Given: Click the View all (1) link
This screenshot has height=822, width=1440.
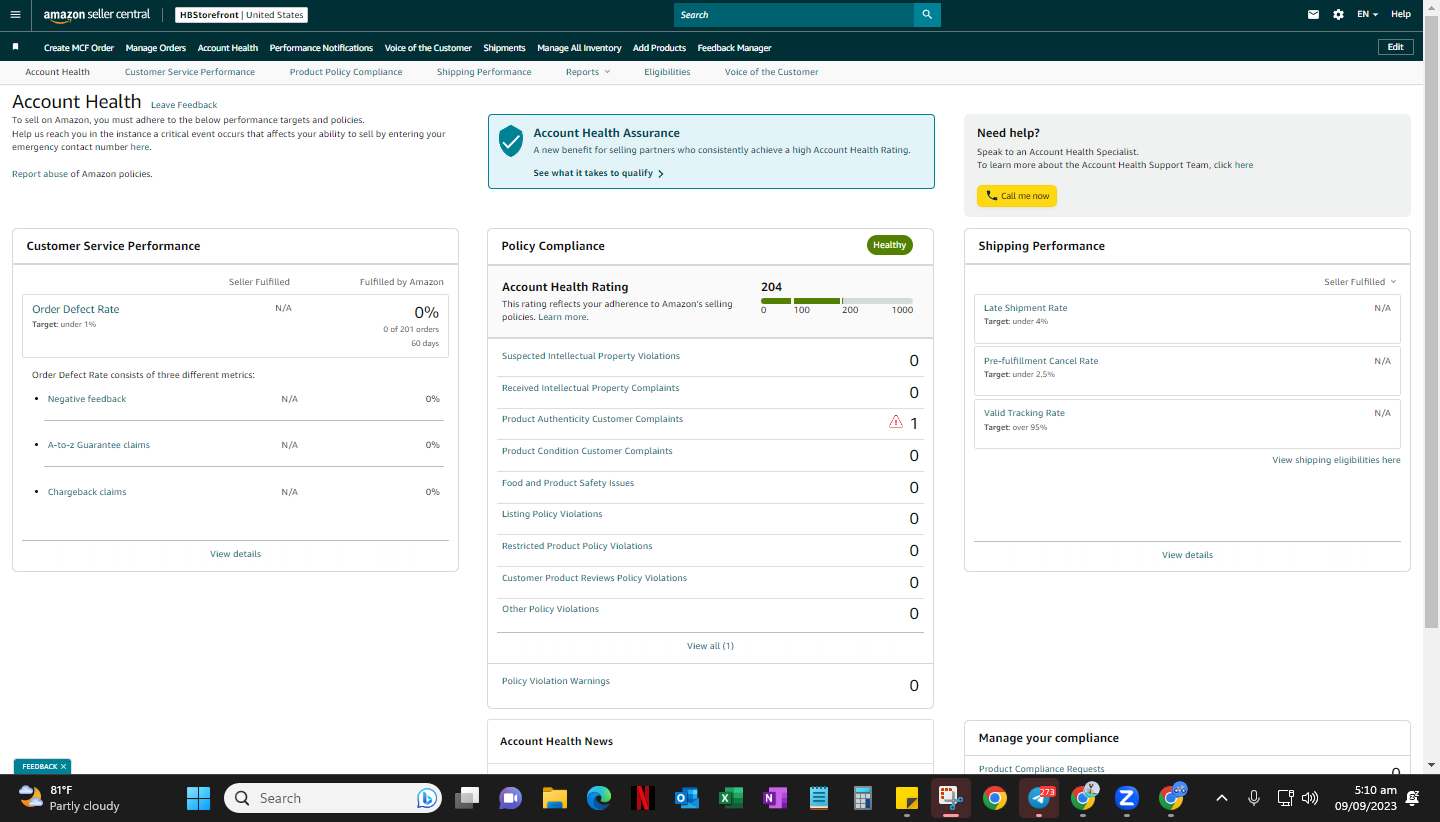Looking at the screenshot, I should coord(710,646).
